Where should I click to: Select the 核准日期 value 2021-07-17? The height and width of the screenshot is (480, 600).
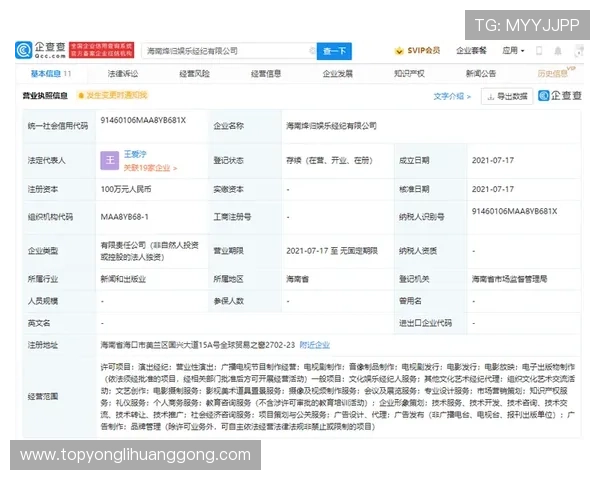tap(493, 189)
